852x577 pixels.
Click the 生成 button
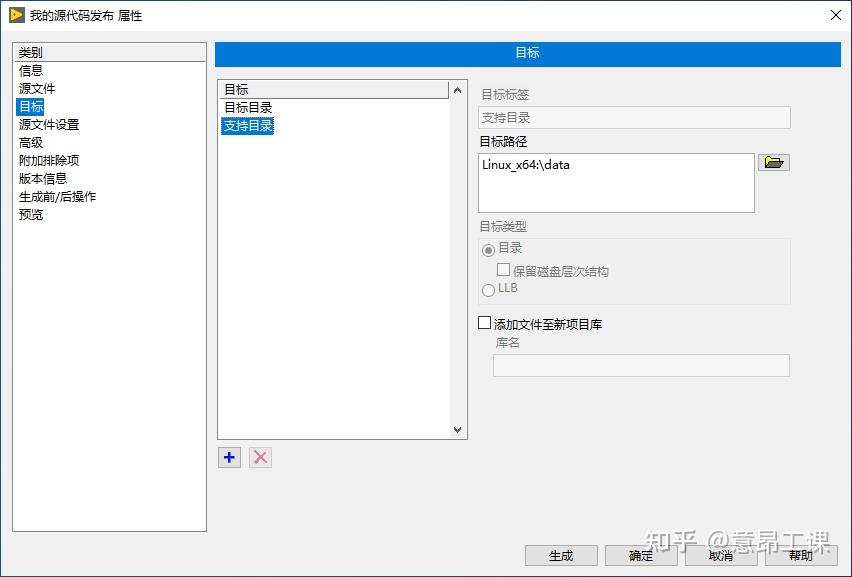[561, 555]
